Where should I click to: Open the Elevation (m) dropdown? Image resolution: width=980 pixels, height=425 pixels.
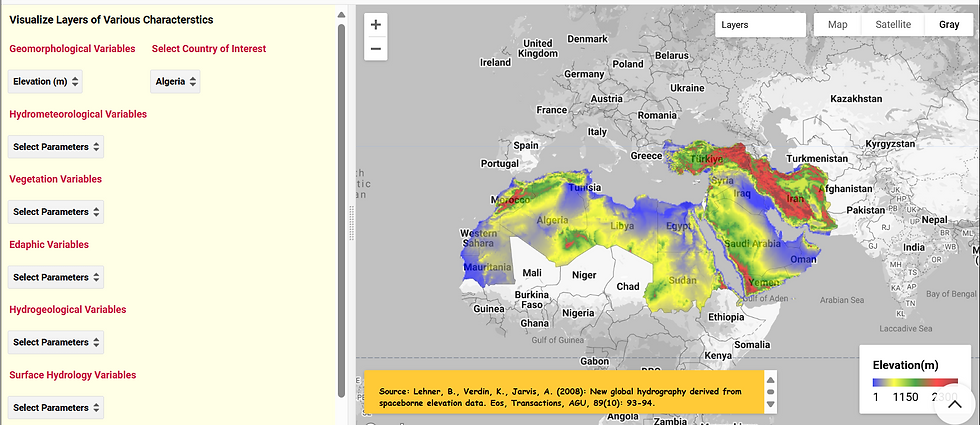pyautogui.click(x=45, y=81)
